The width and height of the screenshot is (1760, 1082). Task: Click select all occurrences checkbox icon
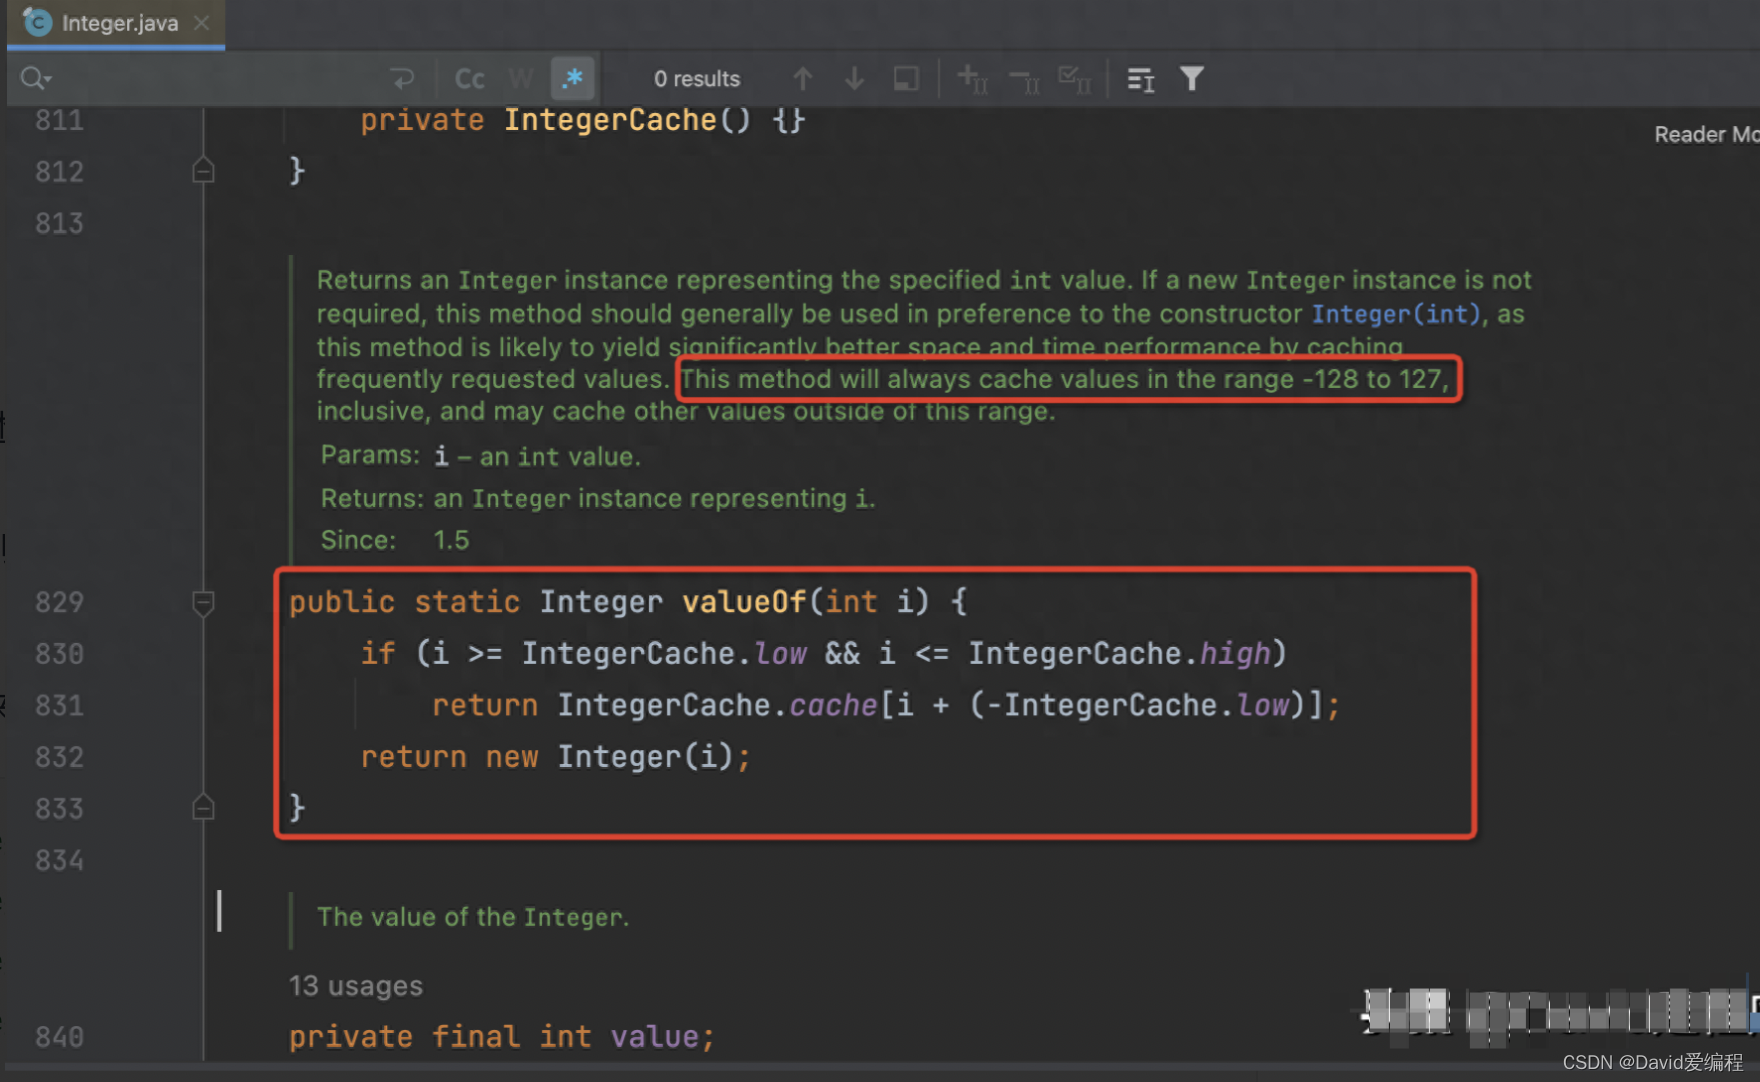click(1075, 79)
